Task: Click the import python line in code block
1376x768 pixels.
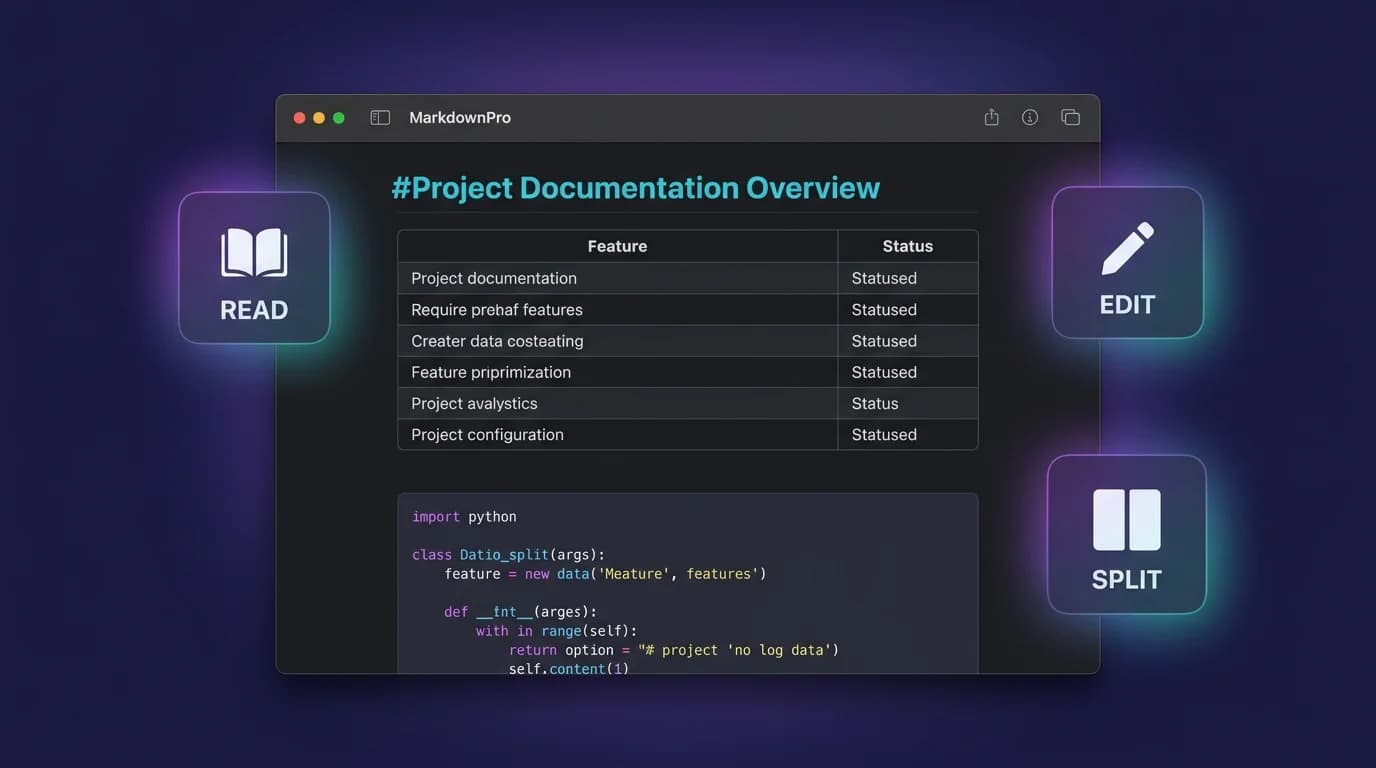Action: pyautogui.click(x=463, y=516)
